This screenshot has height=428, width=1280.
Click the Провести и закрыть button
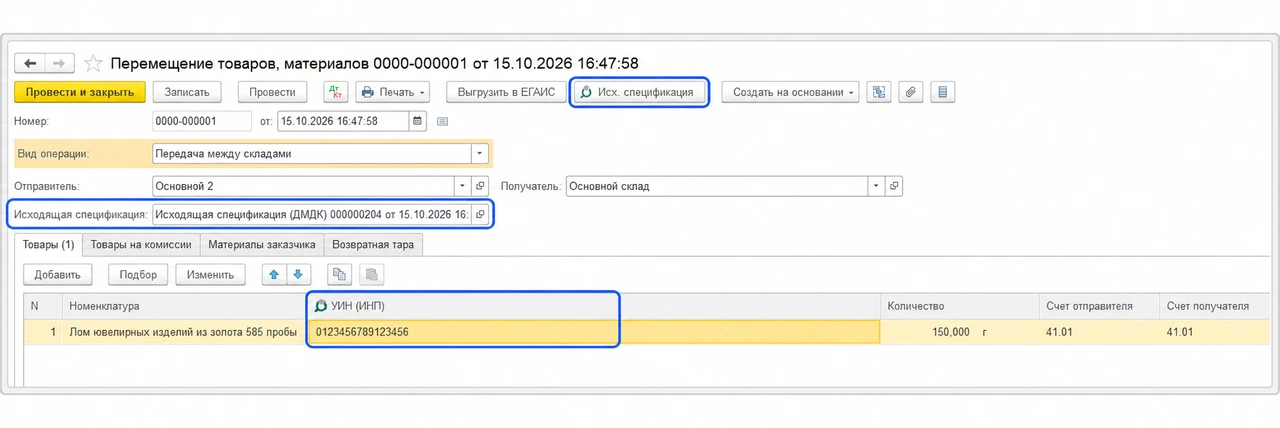pyautogui.click(x=80, y=92)
